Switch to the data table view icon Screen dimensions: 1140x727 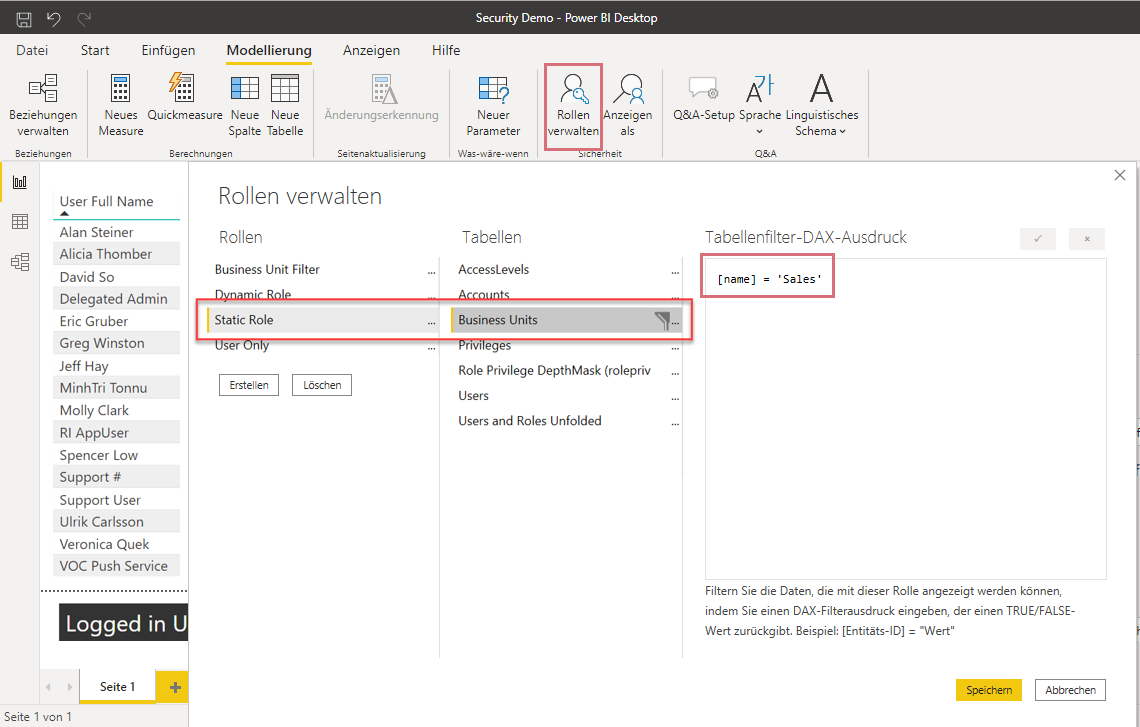20,222
